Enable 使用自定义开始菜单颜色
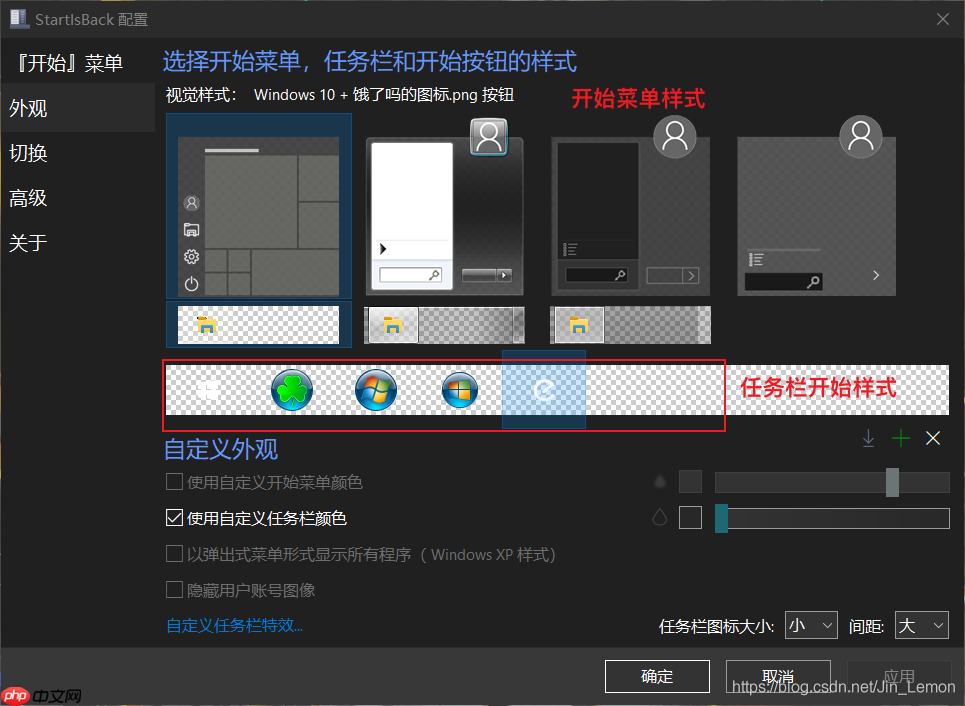This screenshot has width=965, height=706. 173,482
